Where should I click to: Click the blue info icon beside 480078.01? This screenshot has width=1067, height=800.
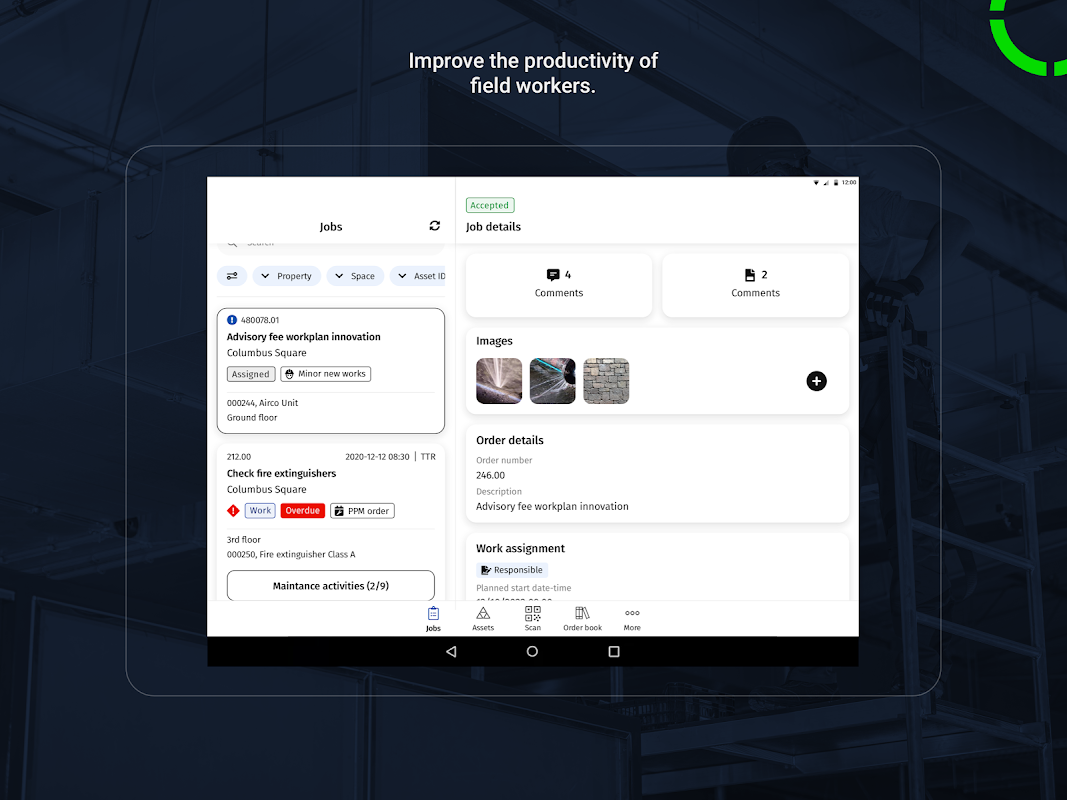232,320
